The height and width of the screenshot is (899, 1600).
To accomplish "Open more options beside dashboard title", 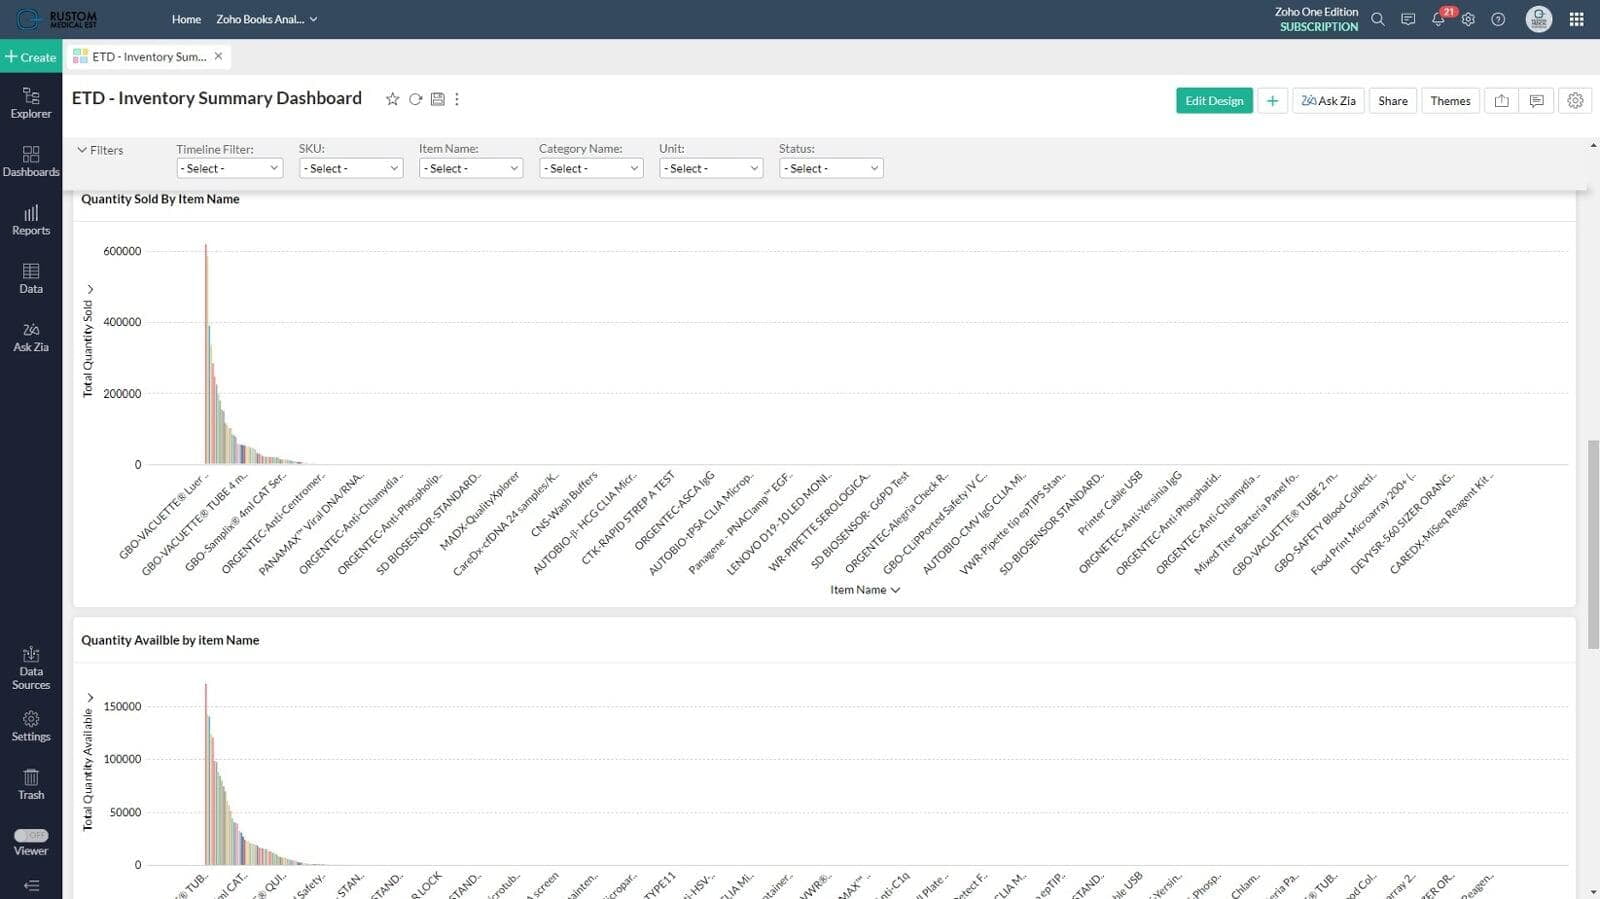I will 457,99.
